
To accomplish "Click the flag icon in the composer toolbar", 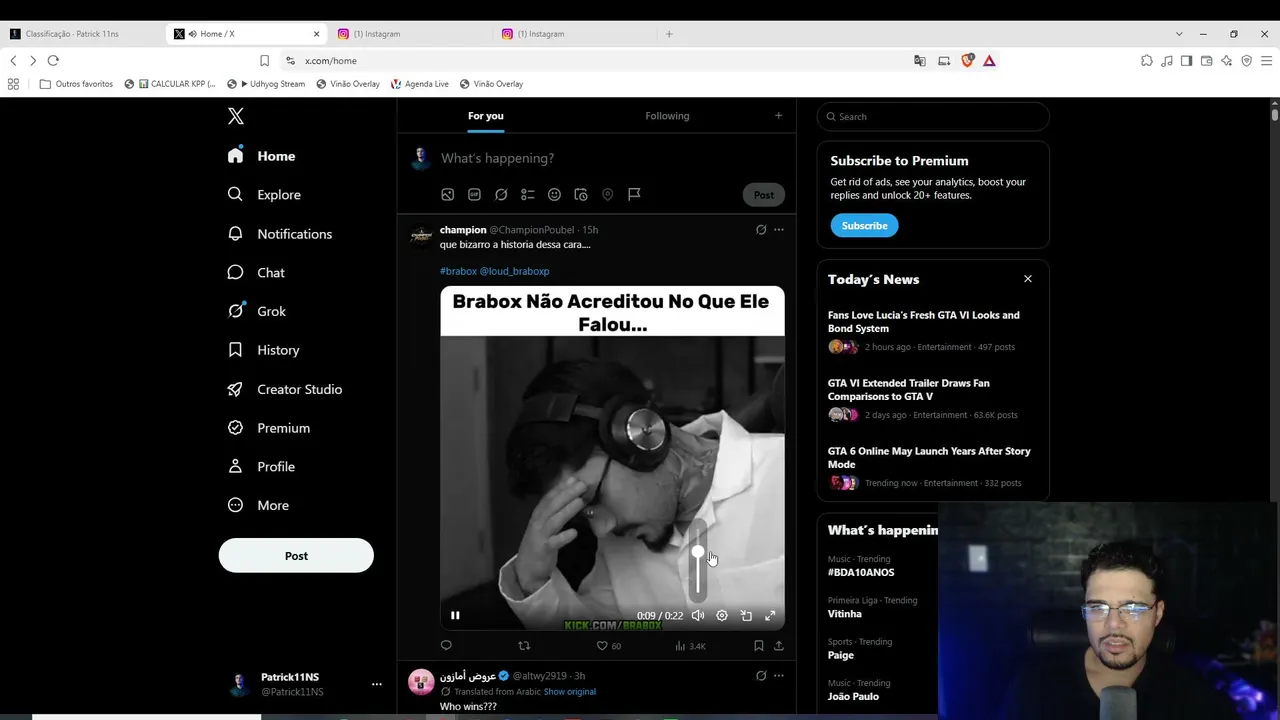I will [634, 195].
